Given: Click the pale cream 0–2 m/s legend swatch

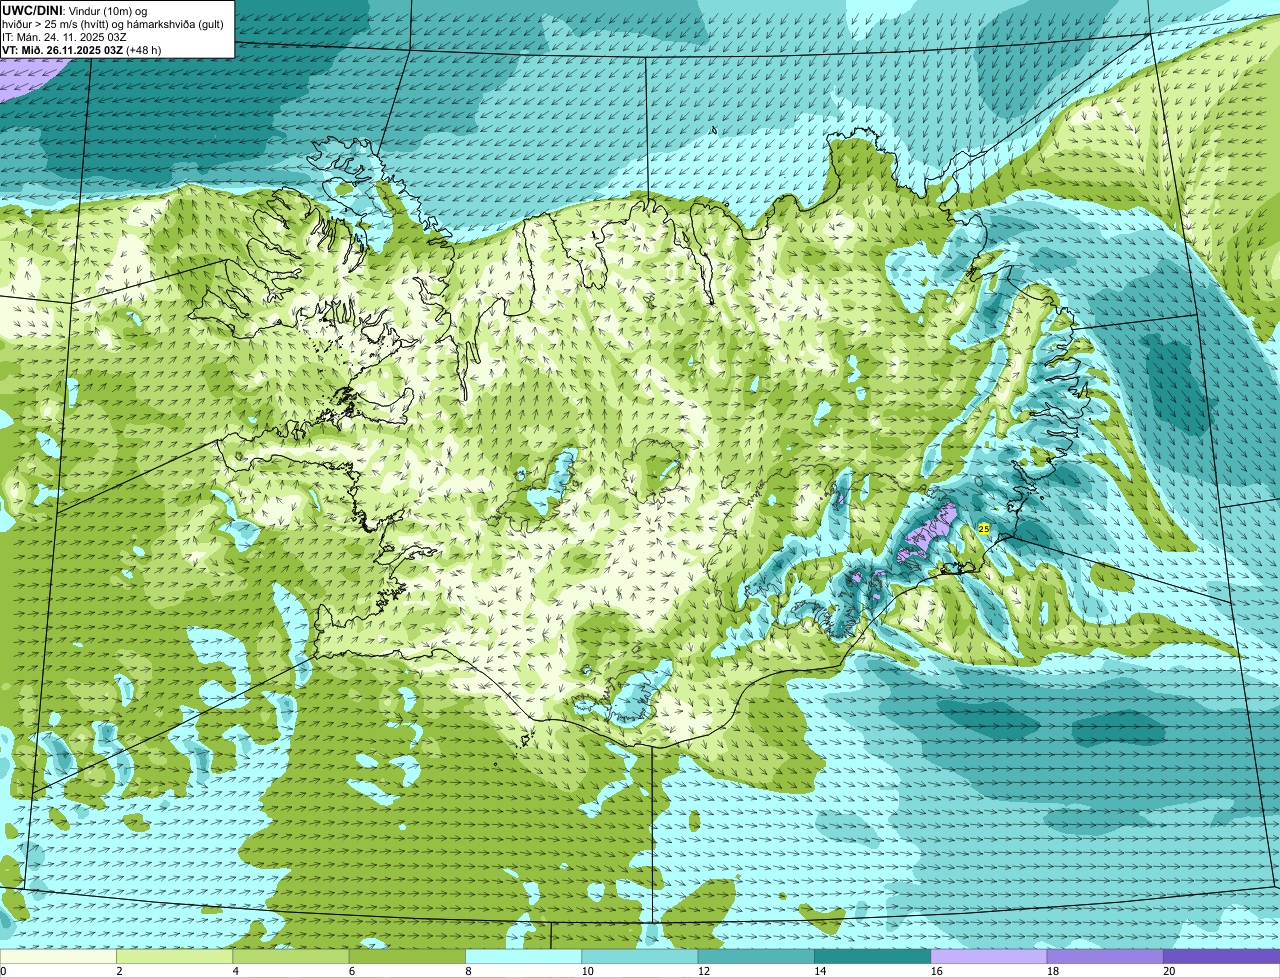Looking at the screenshot, I should 58,956.
